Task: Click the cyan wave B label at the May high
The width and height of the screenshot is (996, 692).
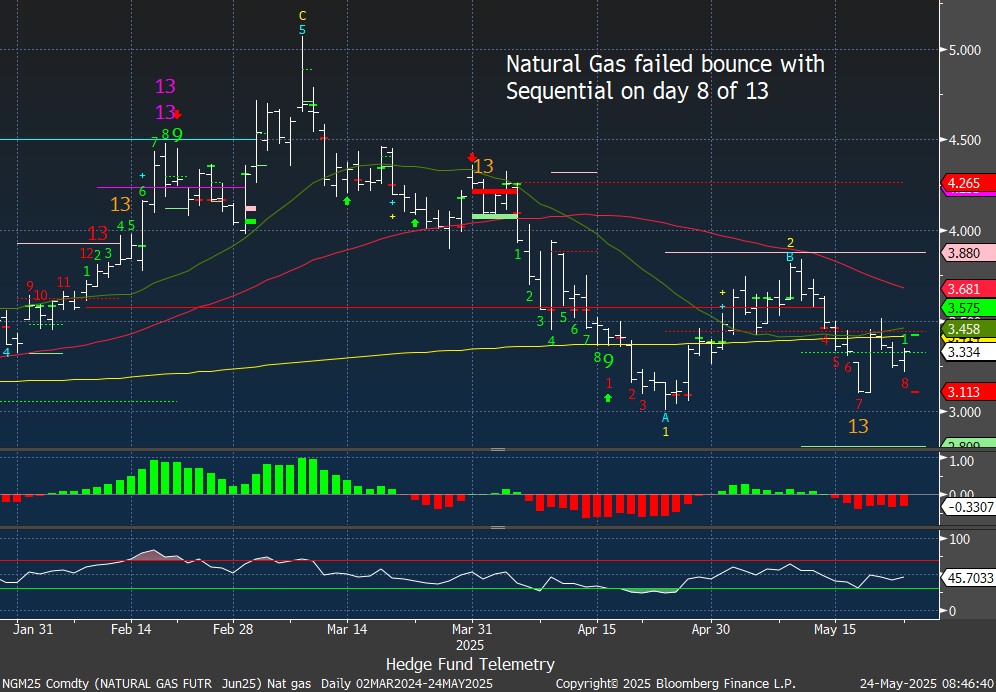Action: click(790, 257)
